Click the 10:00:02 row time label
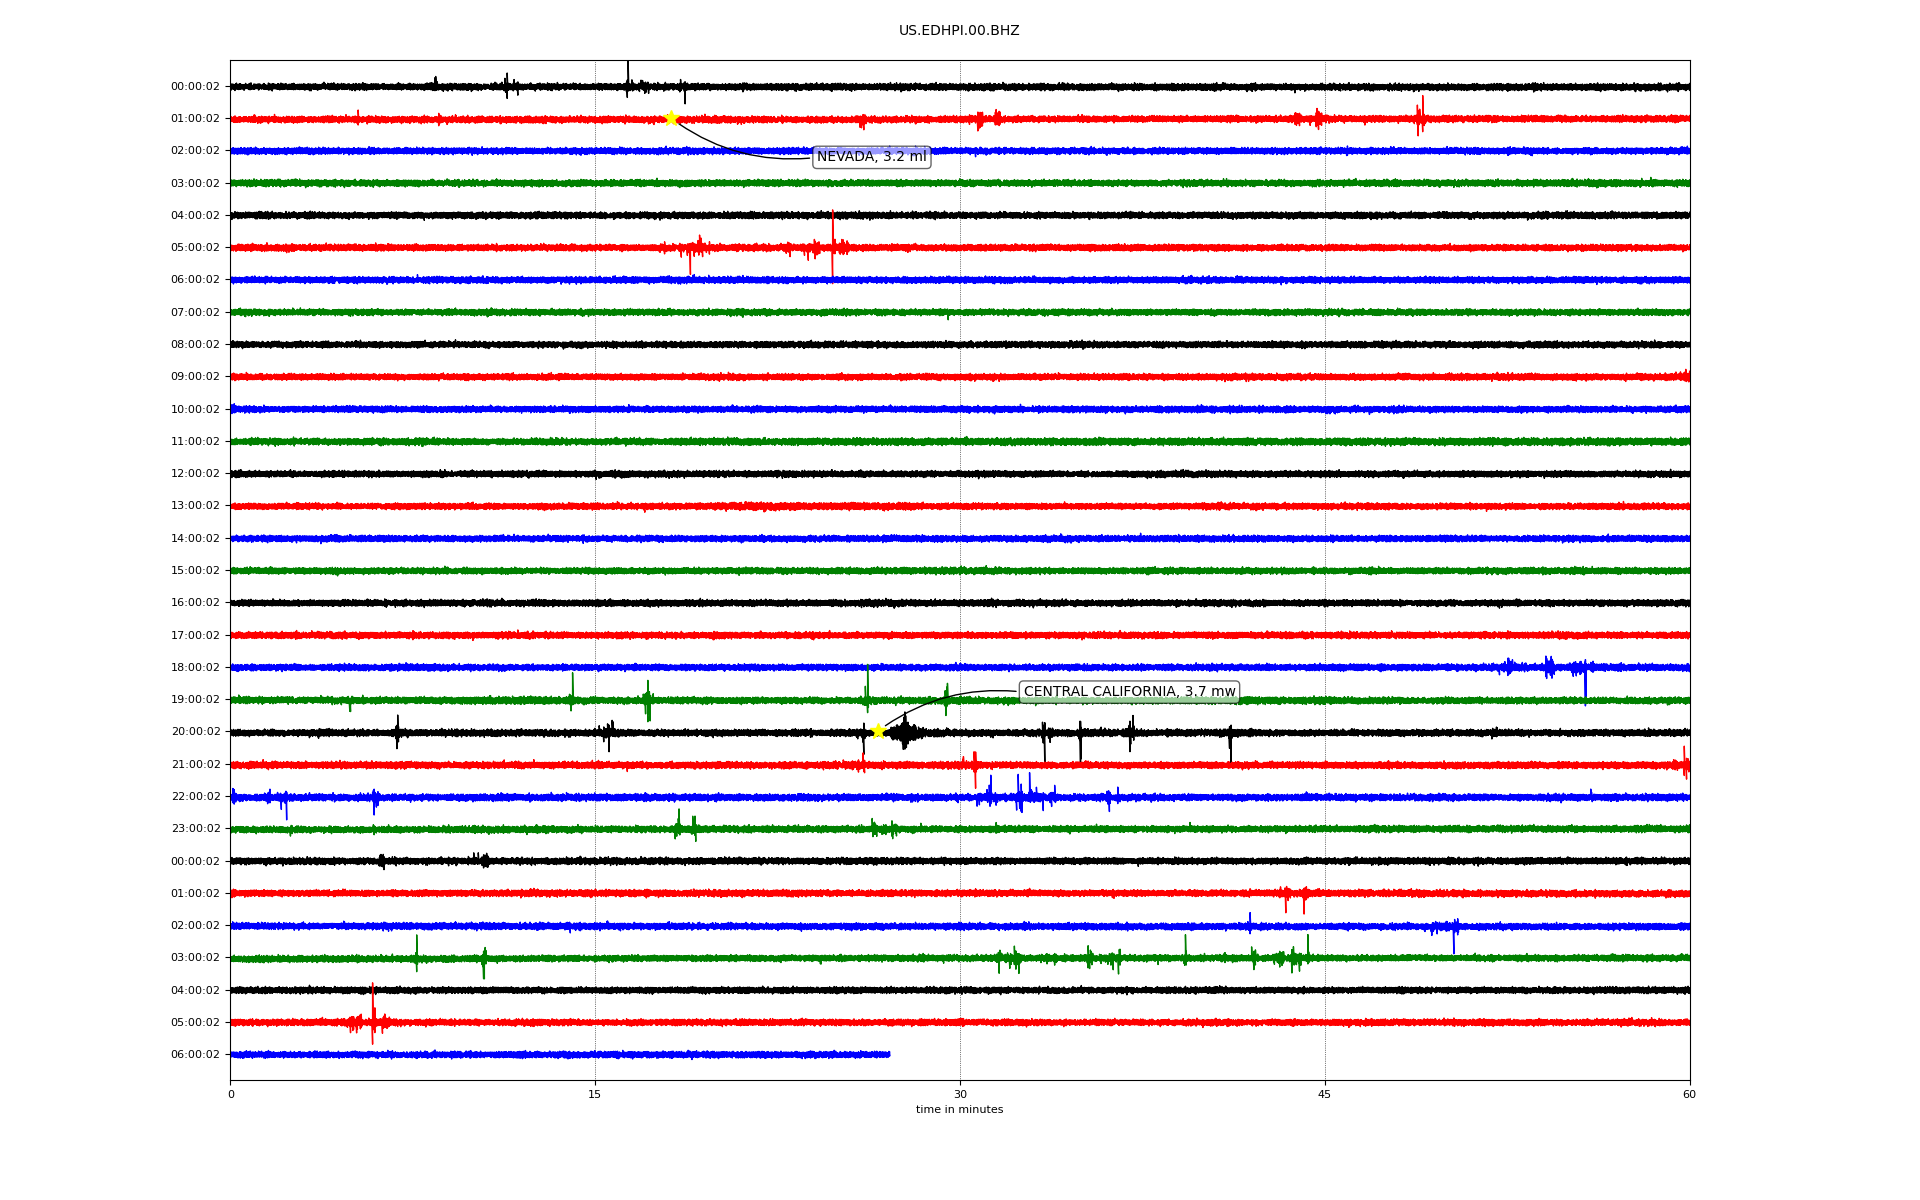 [x=195, y=409]
